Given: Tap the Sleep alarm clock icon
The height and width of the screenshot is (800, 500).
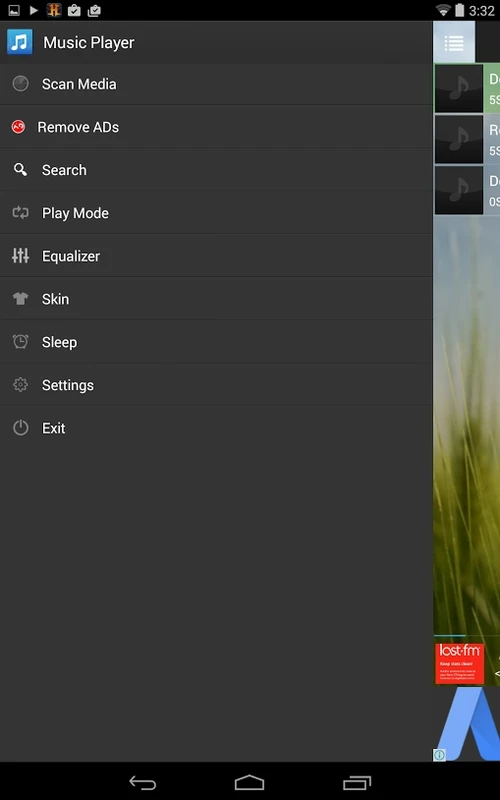Looking at the screenshot, I should (20, 341).
